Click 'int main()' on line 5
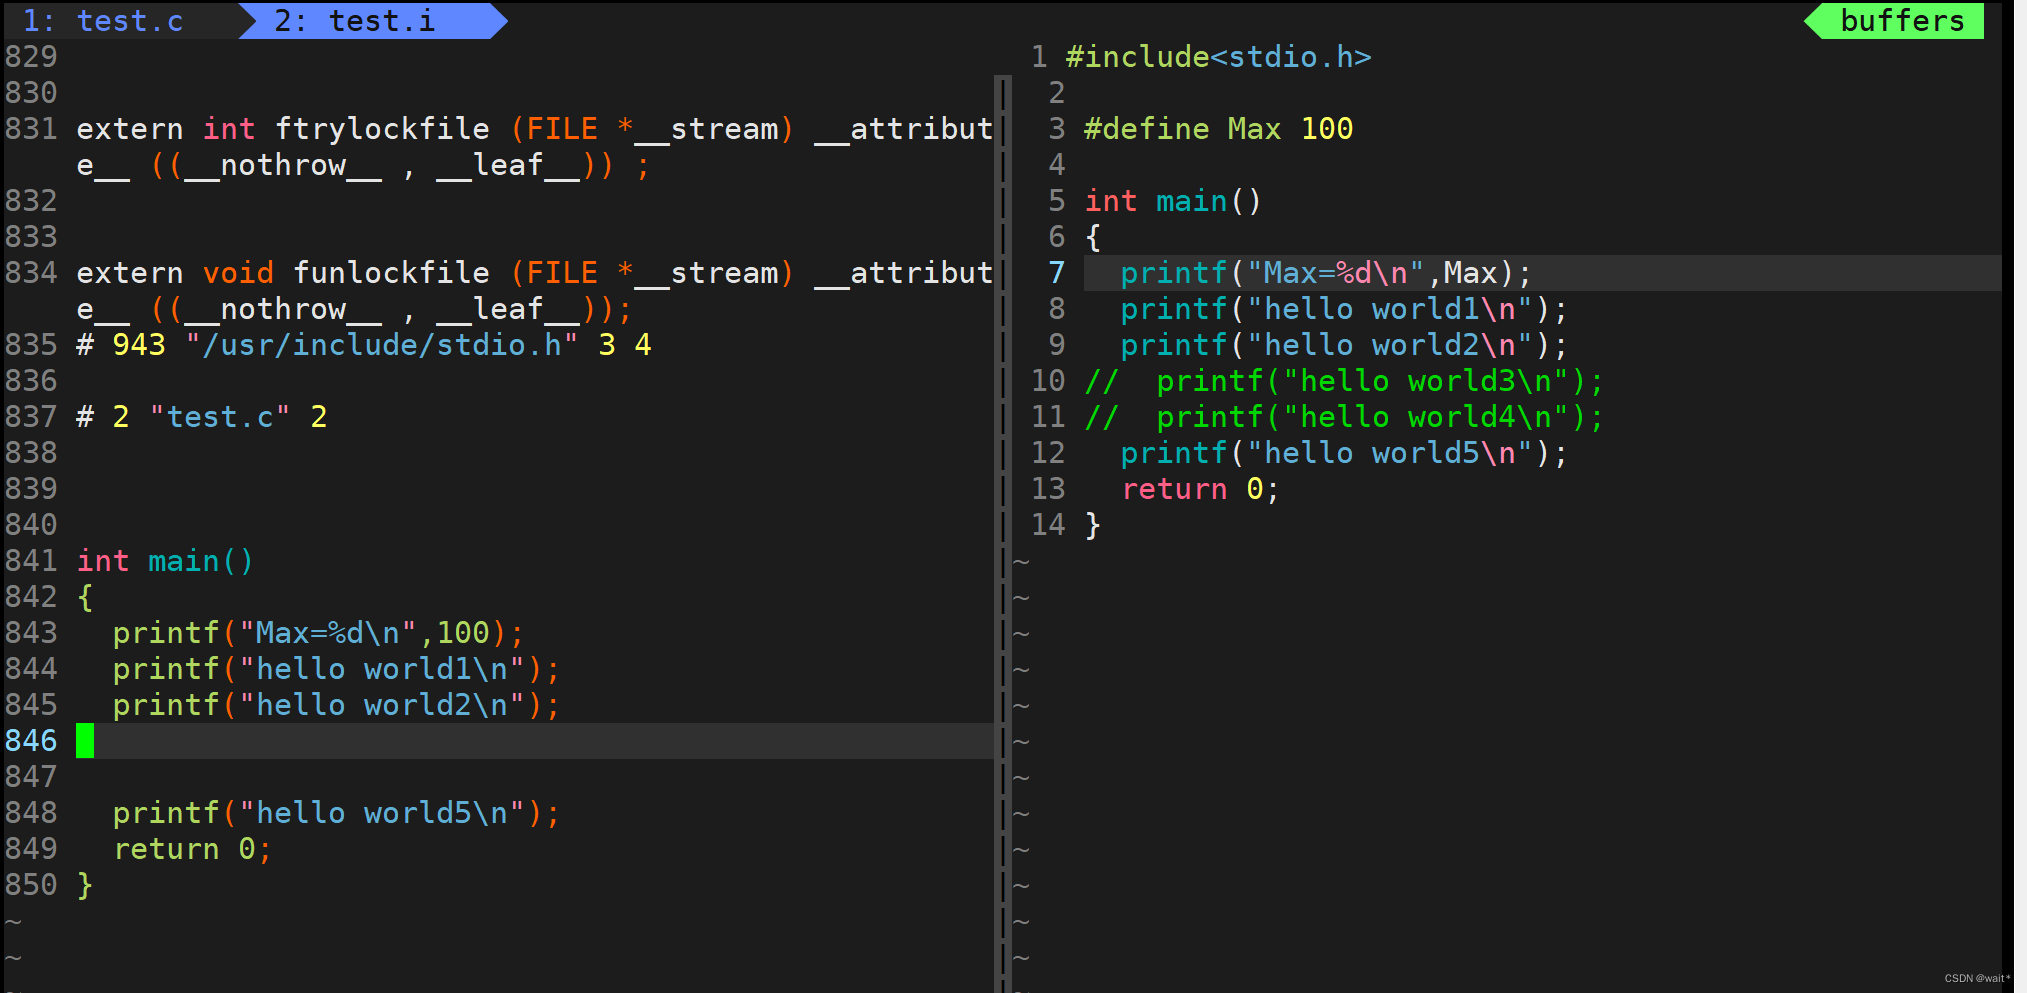 [1173, 201]
